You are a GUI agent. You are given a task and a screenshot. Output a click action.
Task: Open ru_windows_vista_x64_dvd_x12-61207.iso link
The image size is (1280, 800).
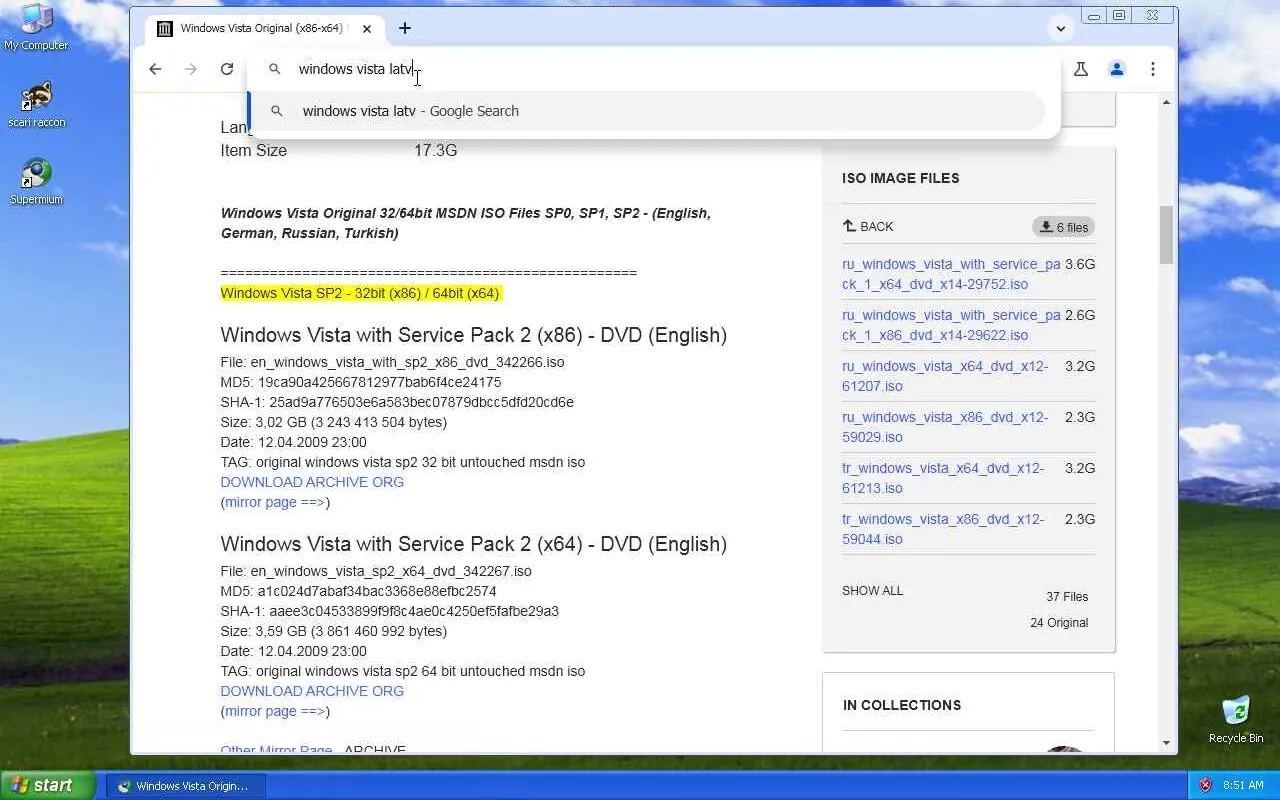coord(945,376)
